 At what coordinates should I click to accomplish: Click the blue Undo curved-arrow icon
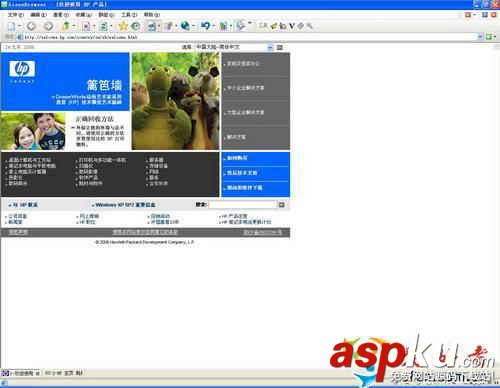205,26
